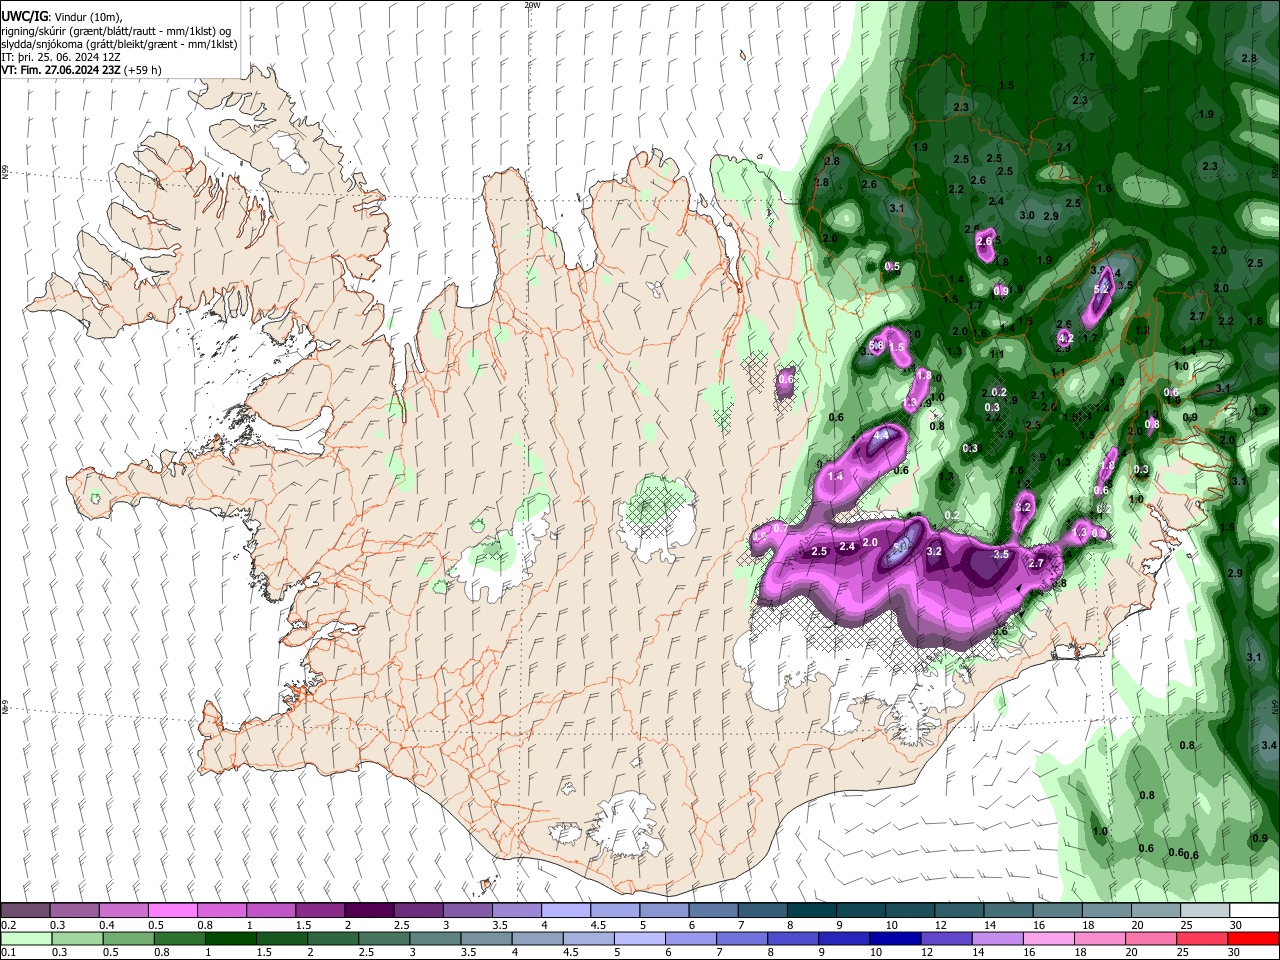Select the violet 12–14 lower legend swatch
This screenshot has height=960, width=1280.
click(947, 939)
